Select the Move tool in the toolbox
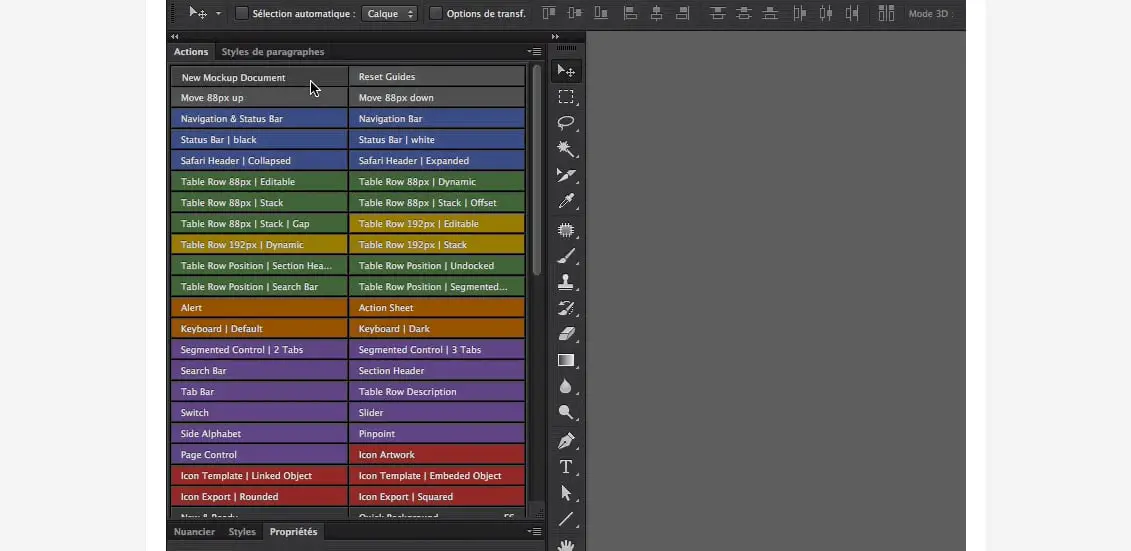Image resolution: width=1131 pixels, height=551 pixels. [x=566, y=71]
